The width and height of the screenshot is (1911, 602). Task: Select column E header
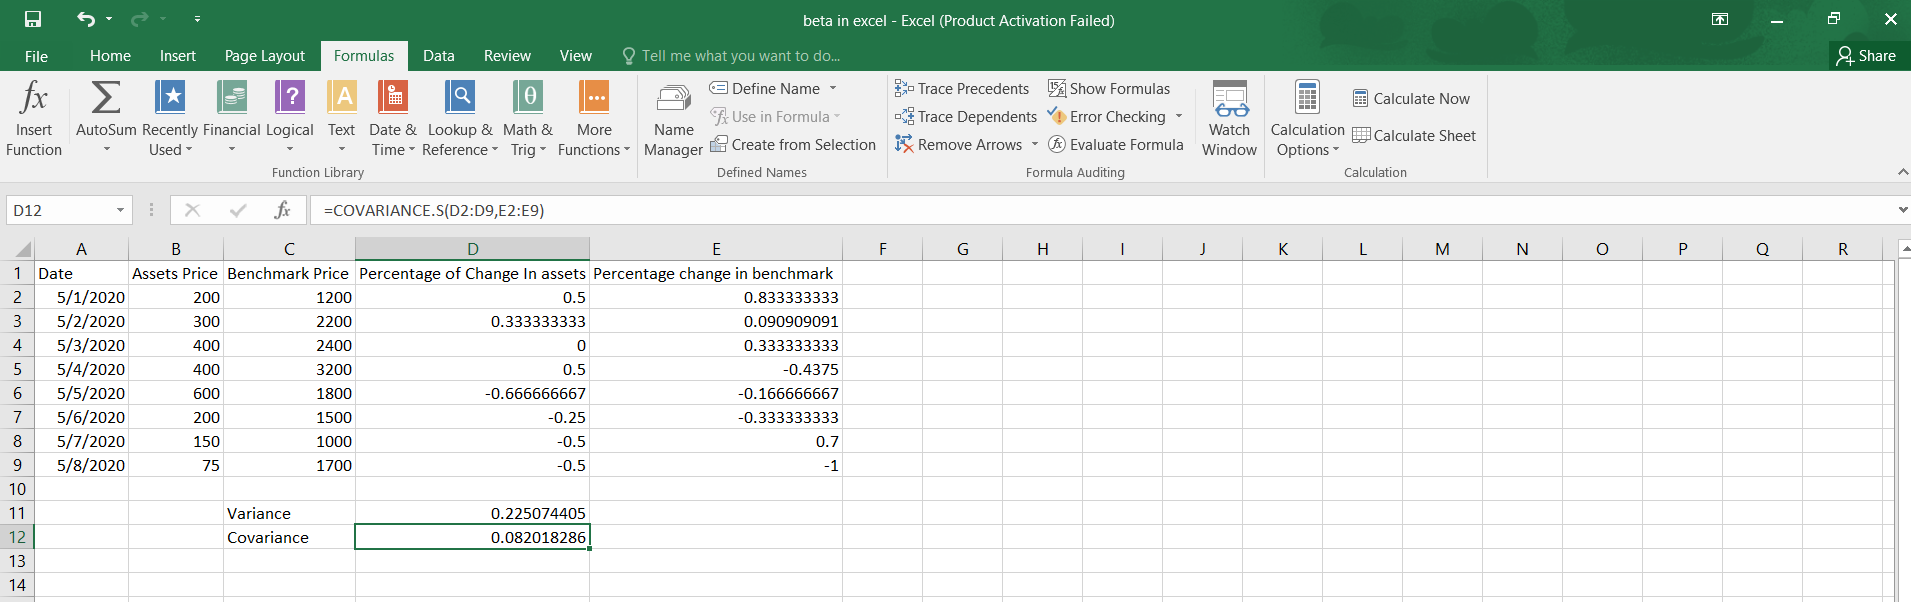coord(716,249)
